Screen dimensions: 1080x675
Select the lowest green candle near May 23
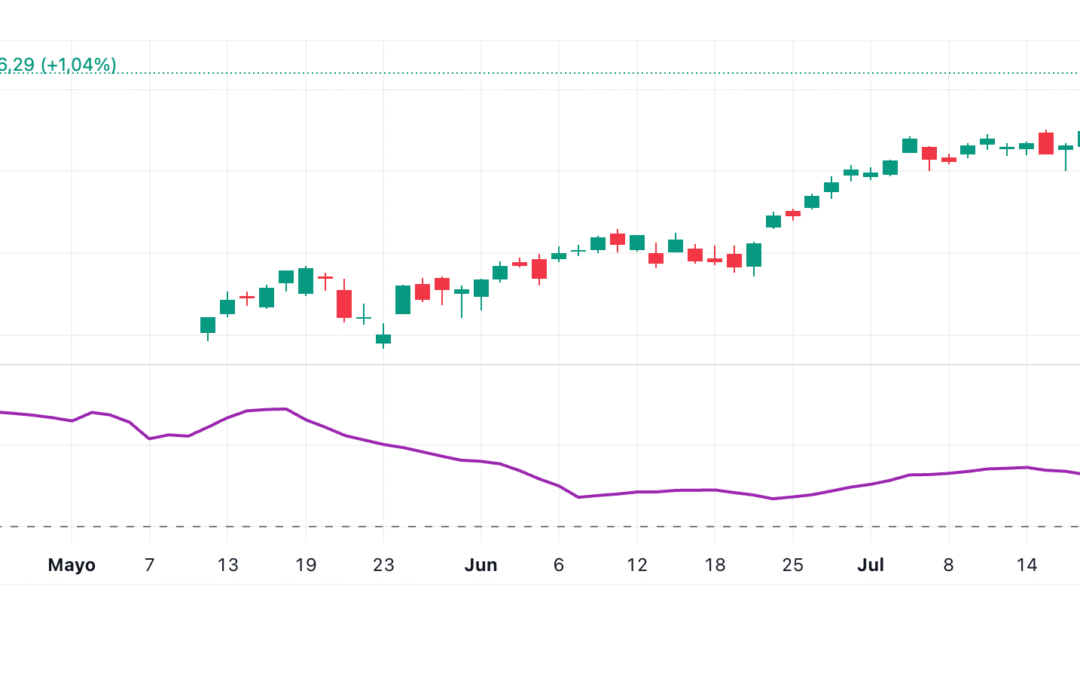tap(383, 340)
